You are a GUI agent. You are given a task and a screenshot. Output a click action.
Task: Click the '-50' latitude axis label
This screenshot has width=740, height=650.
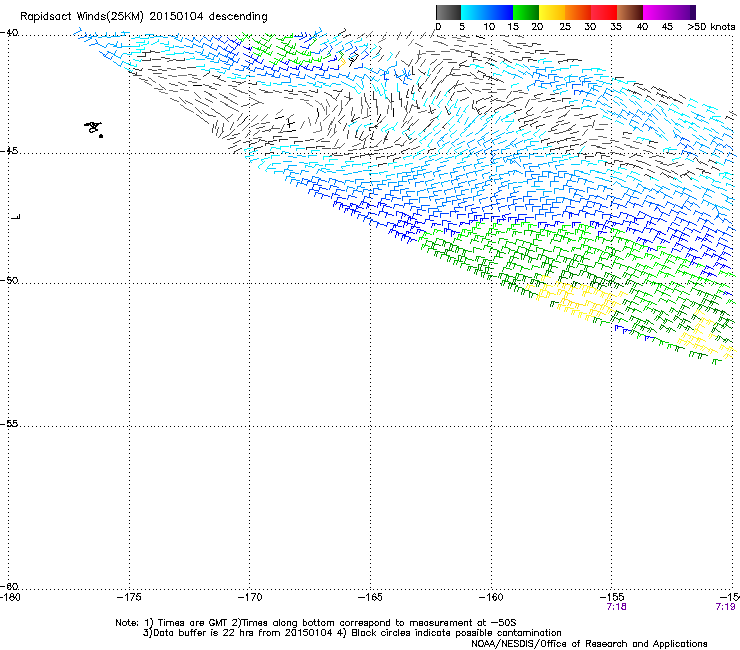point(9,280)
